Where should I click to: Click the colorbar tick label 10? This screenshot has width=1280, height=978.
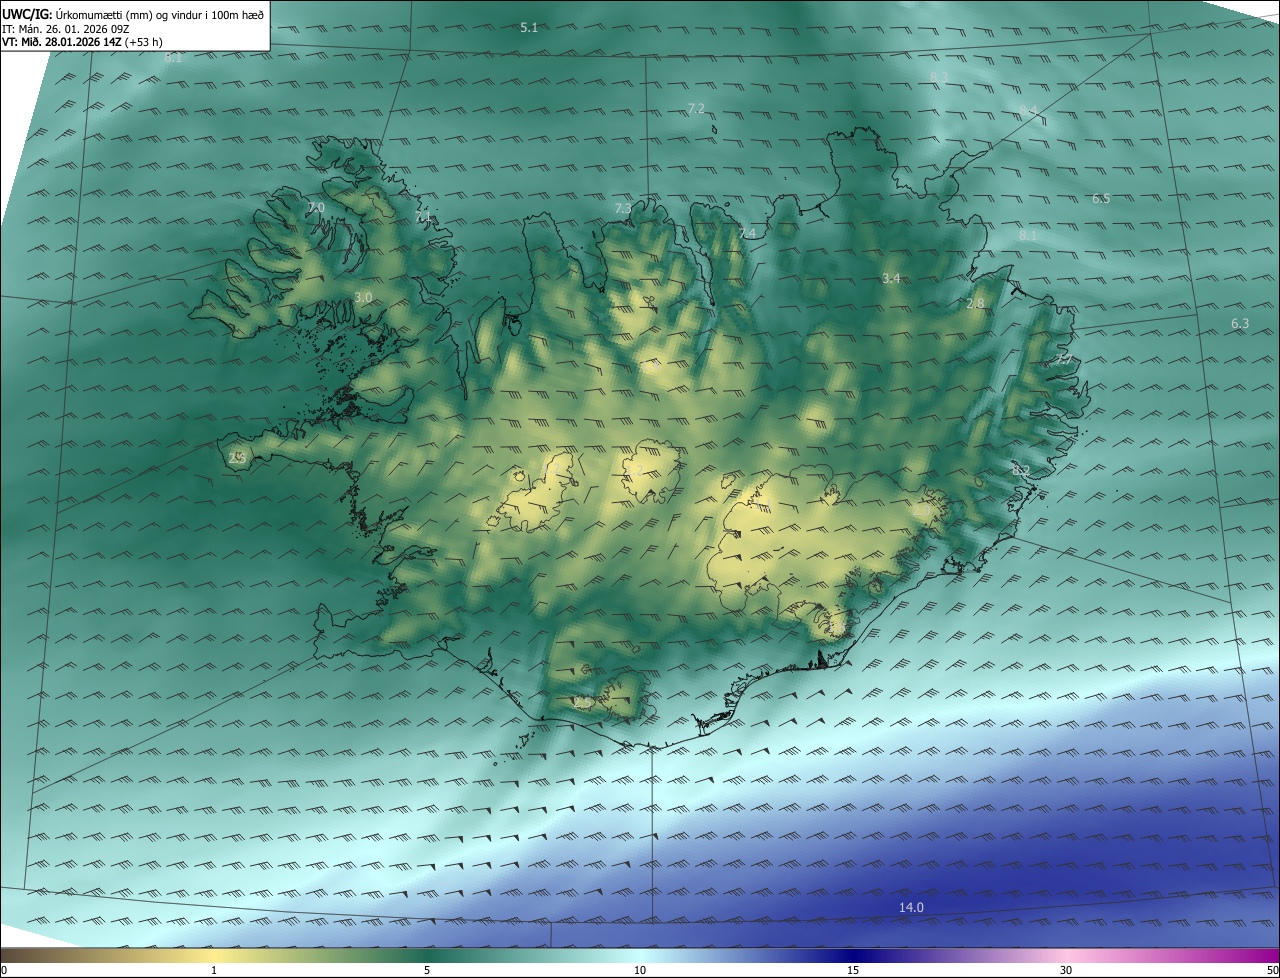[640, 971]
